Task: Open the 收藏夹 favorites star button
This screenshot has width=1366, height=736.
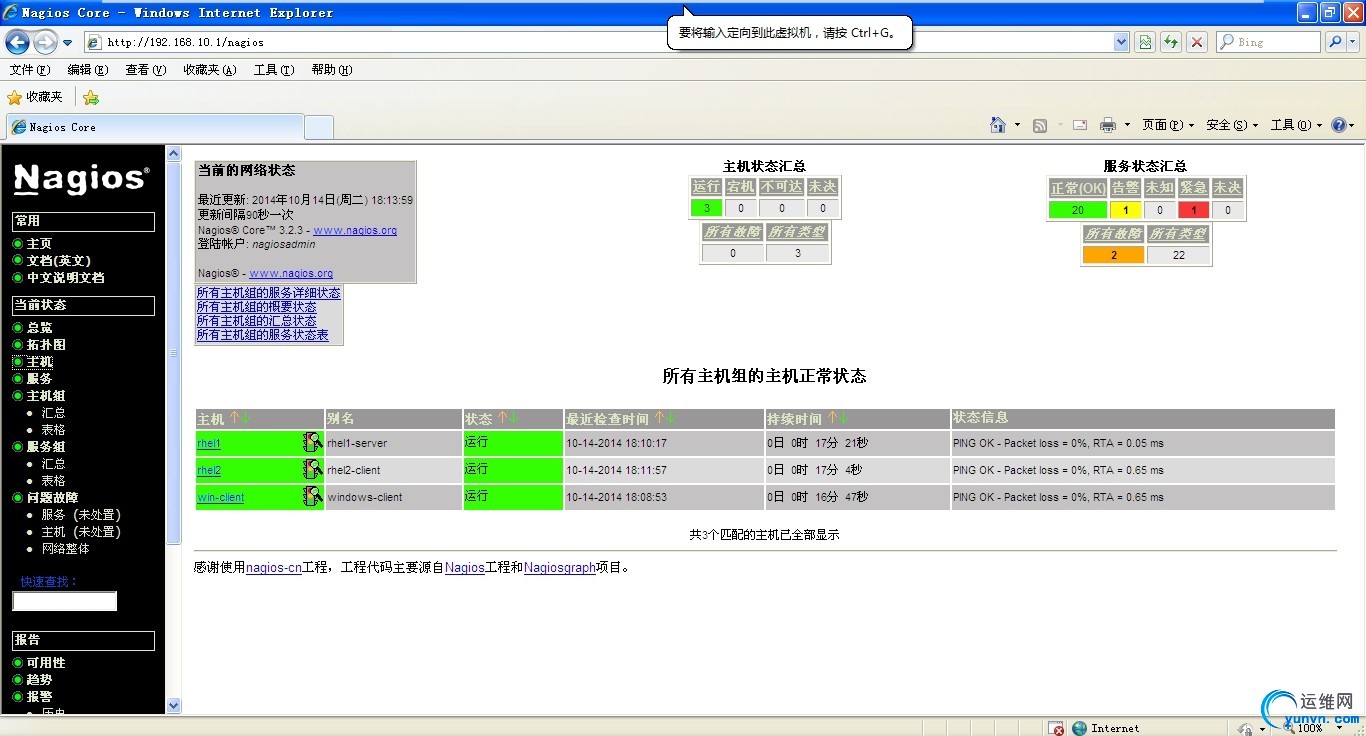Action: 35,97
